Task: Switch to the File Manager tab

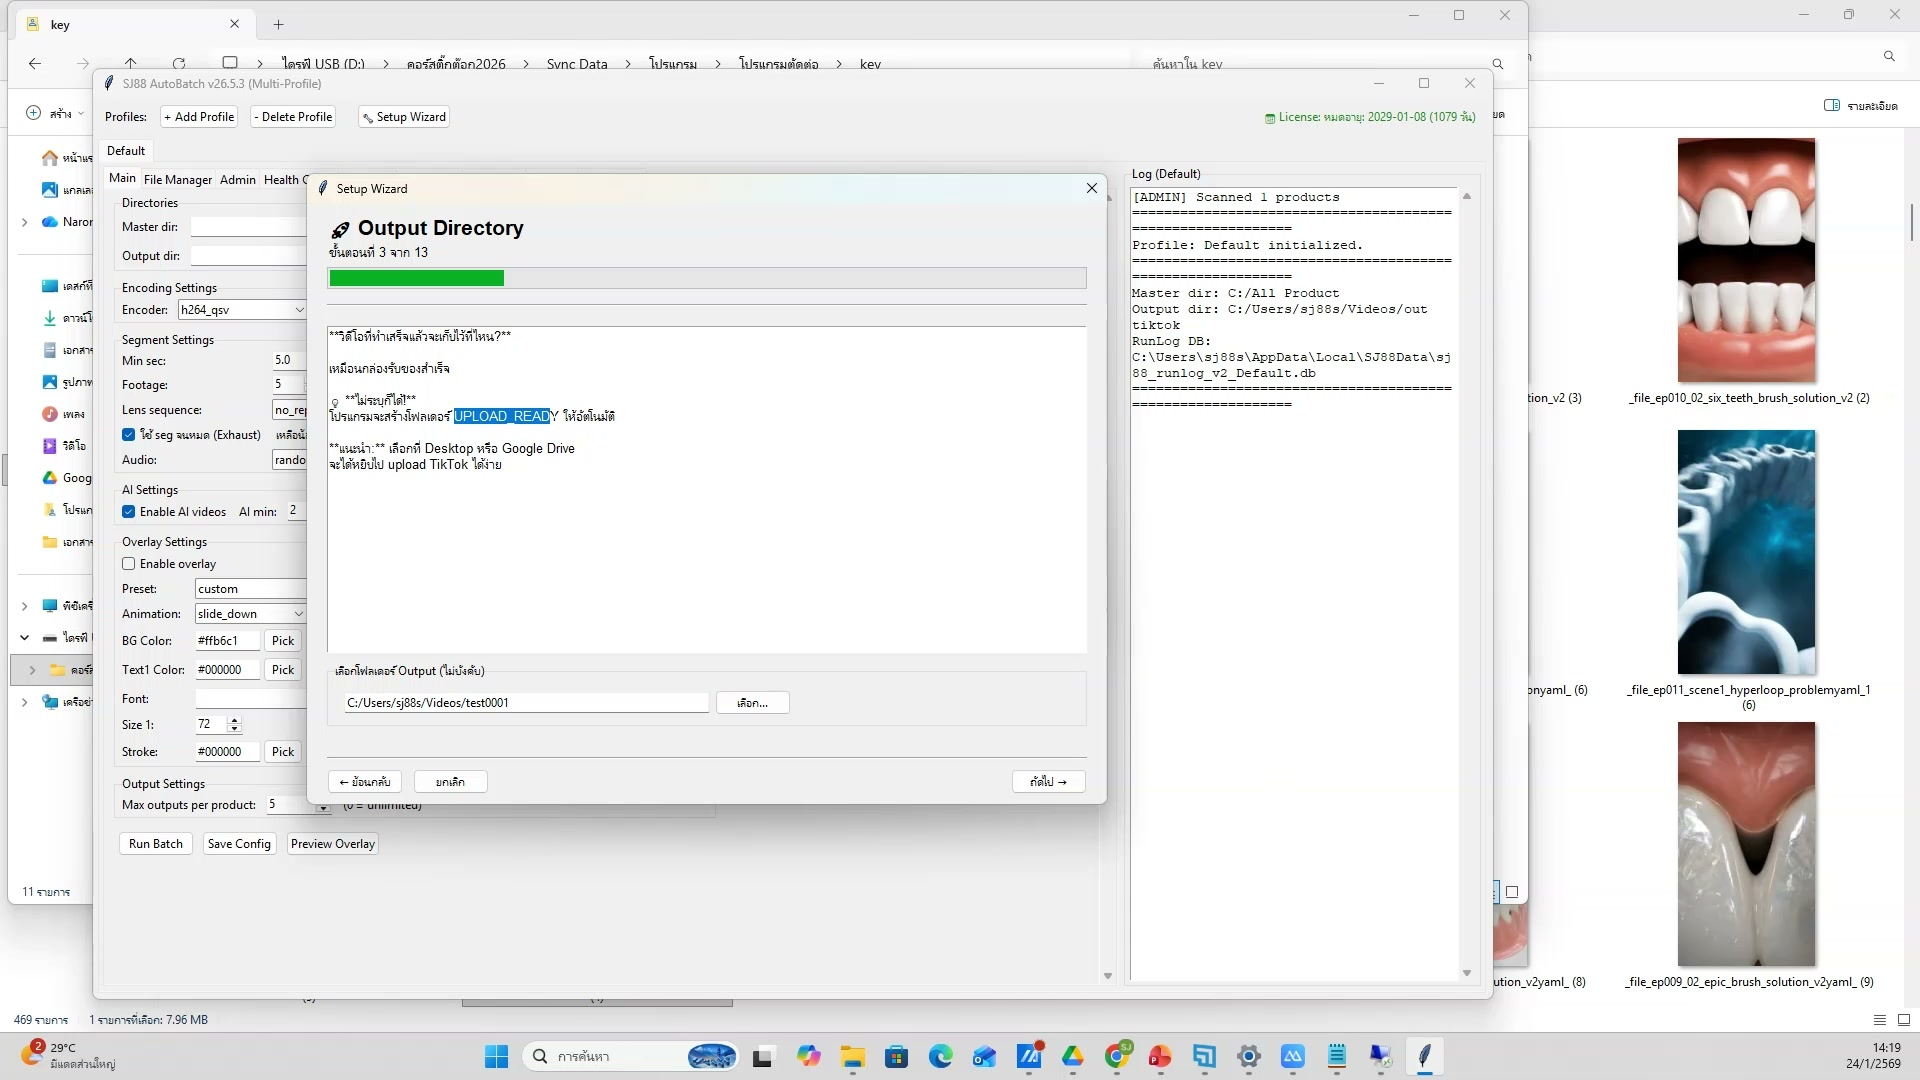Action: [177, 180]
